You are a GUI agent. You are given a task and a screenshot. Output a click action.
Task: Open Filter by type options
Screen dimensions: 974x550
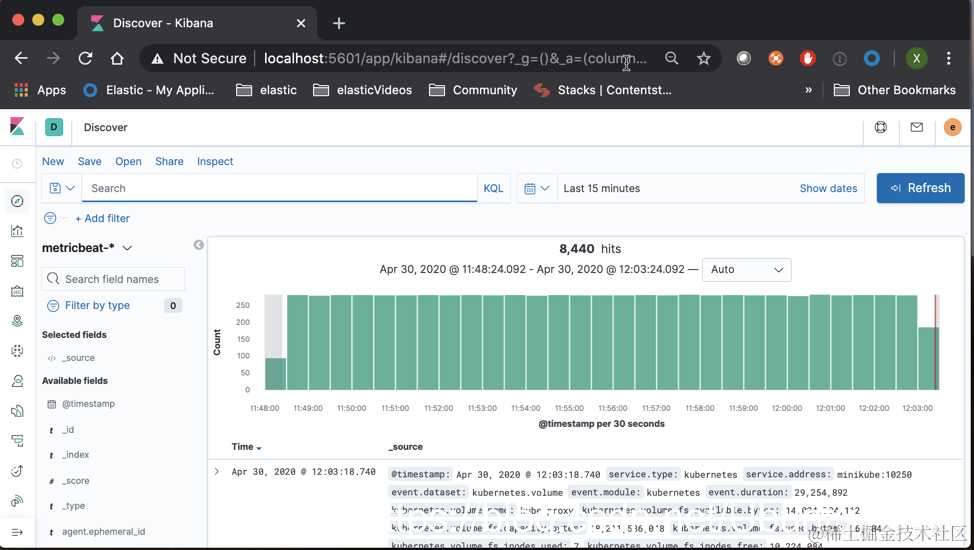[98, 305]
